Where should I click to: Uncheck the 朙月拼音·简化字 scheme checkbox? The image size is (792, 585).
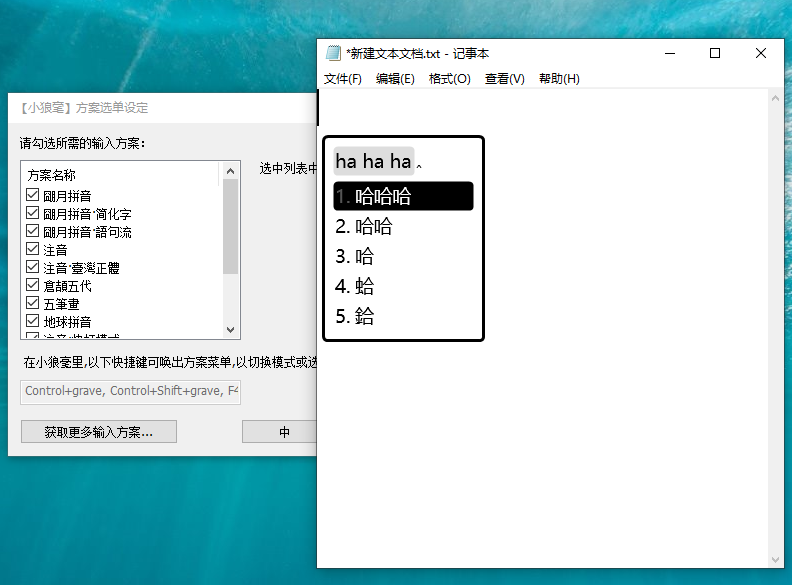pos(32,213)
